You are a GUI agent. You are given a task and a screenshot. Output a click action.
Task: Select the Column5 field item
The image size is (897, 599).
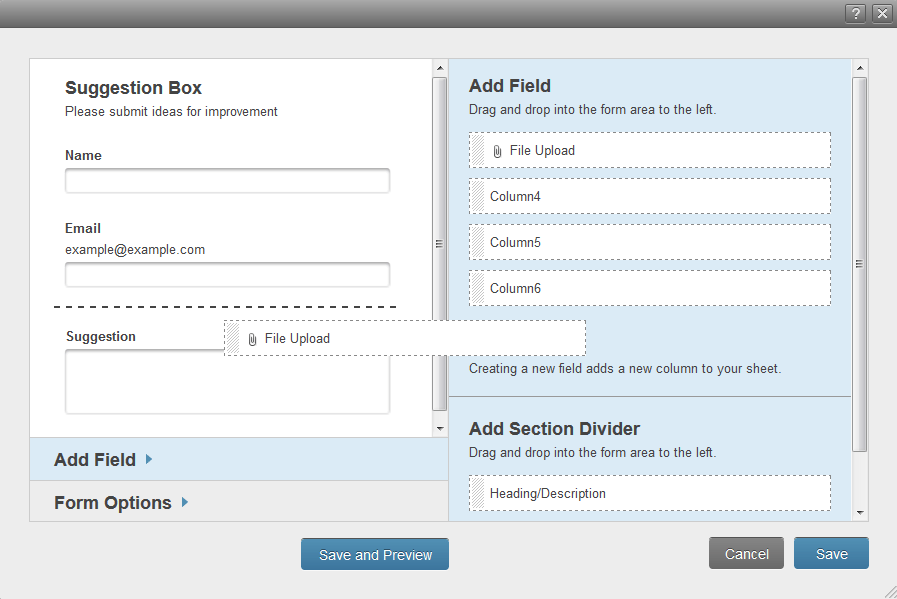(x=650, y=243)
